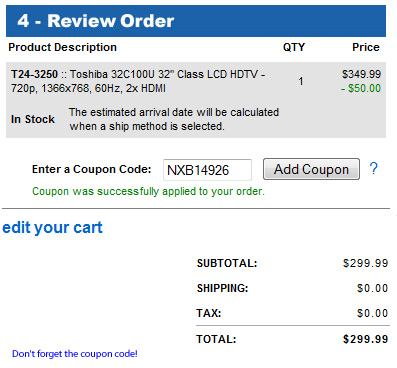Click the quantity value 1
This screenshot has height=368, width=397.
coord(301,81)
